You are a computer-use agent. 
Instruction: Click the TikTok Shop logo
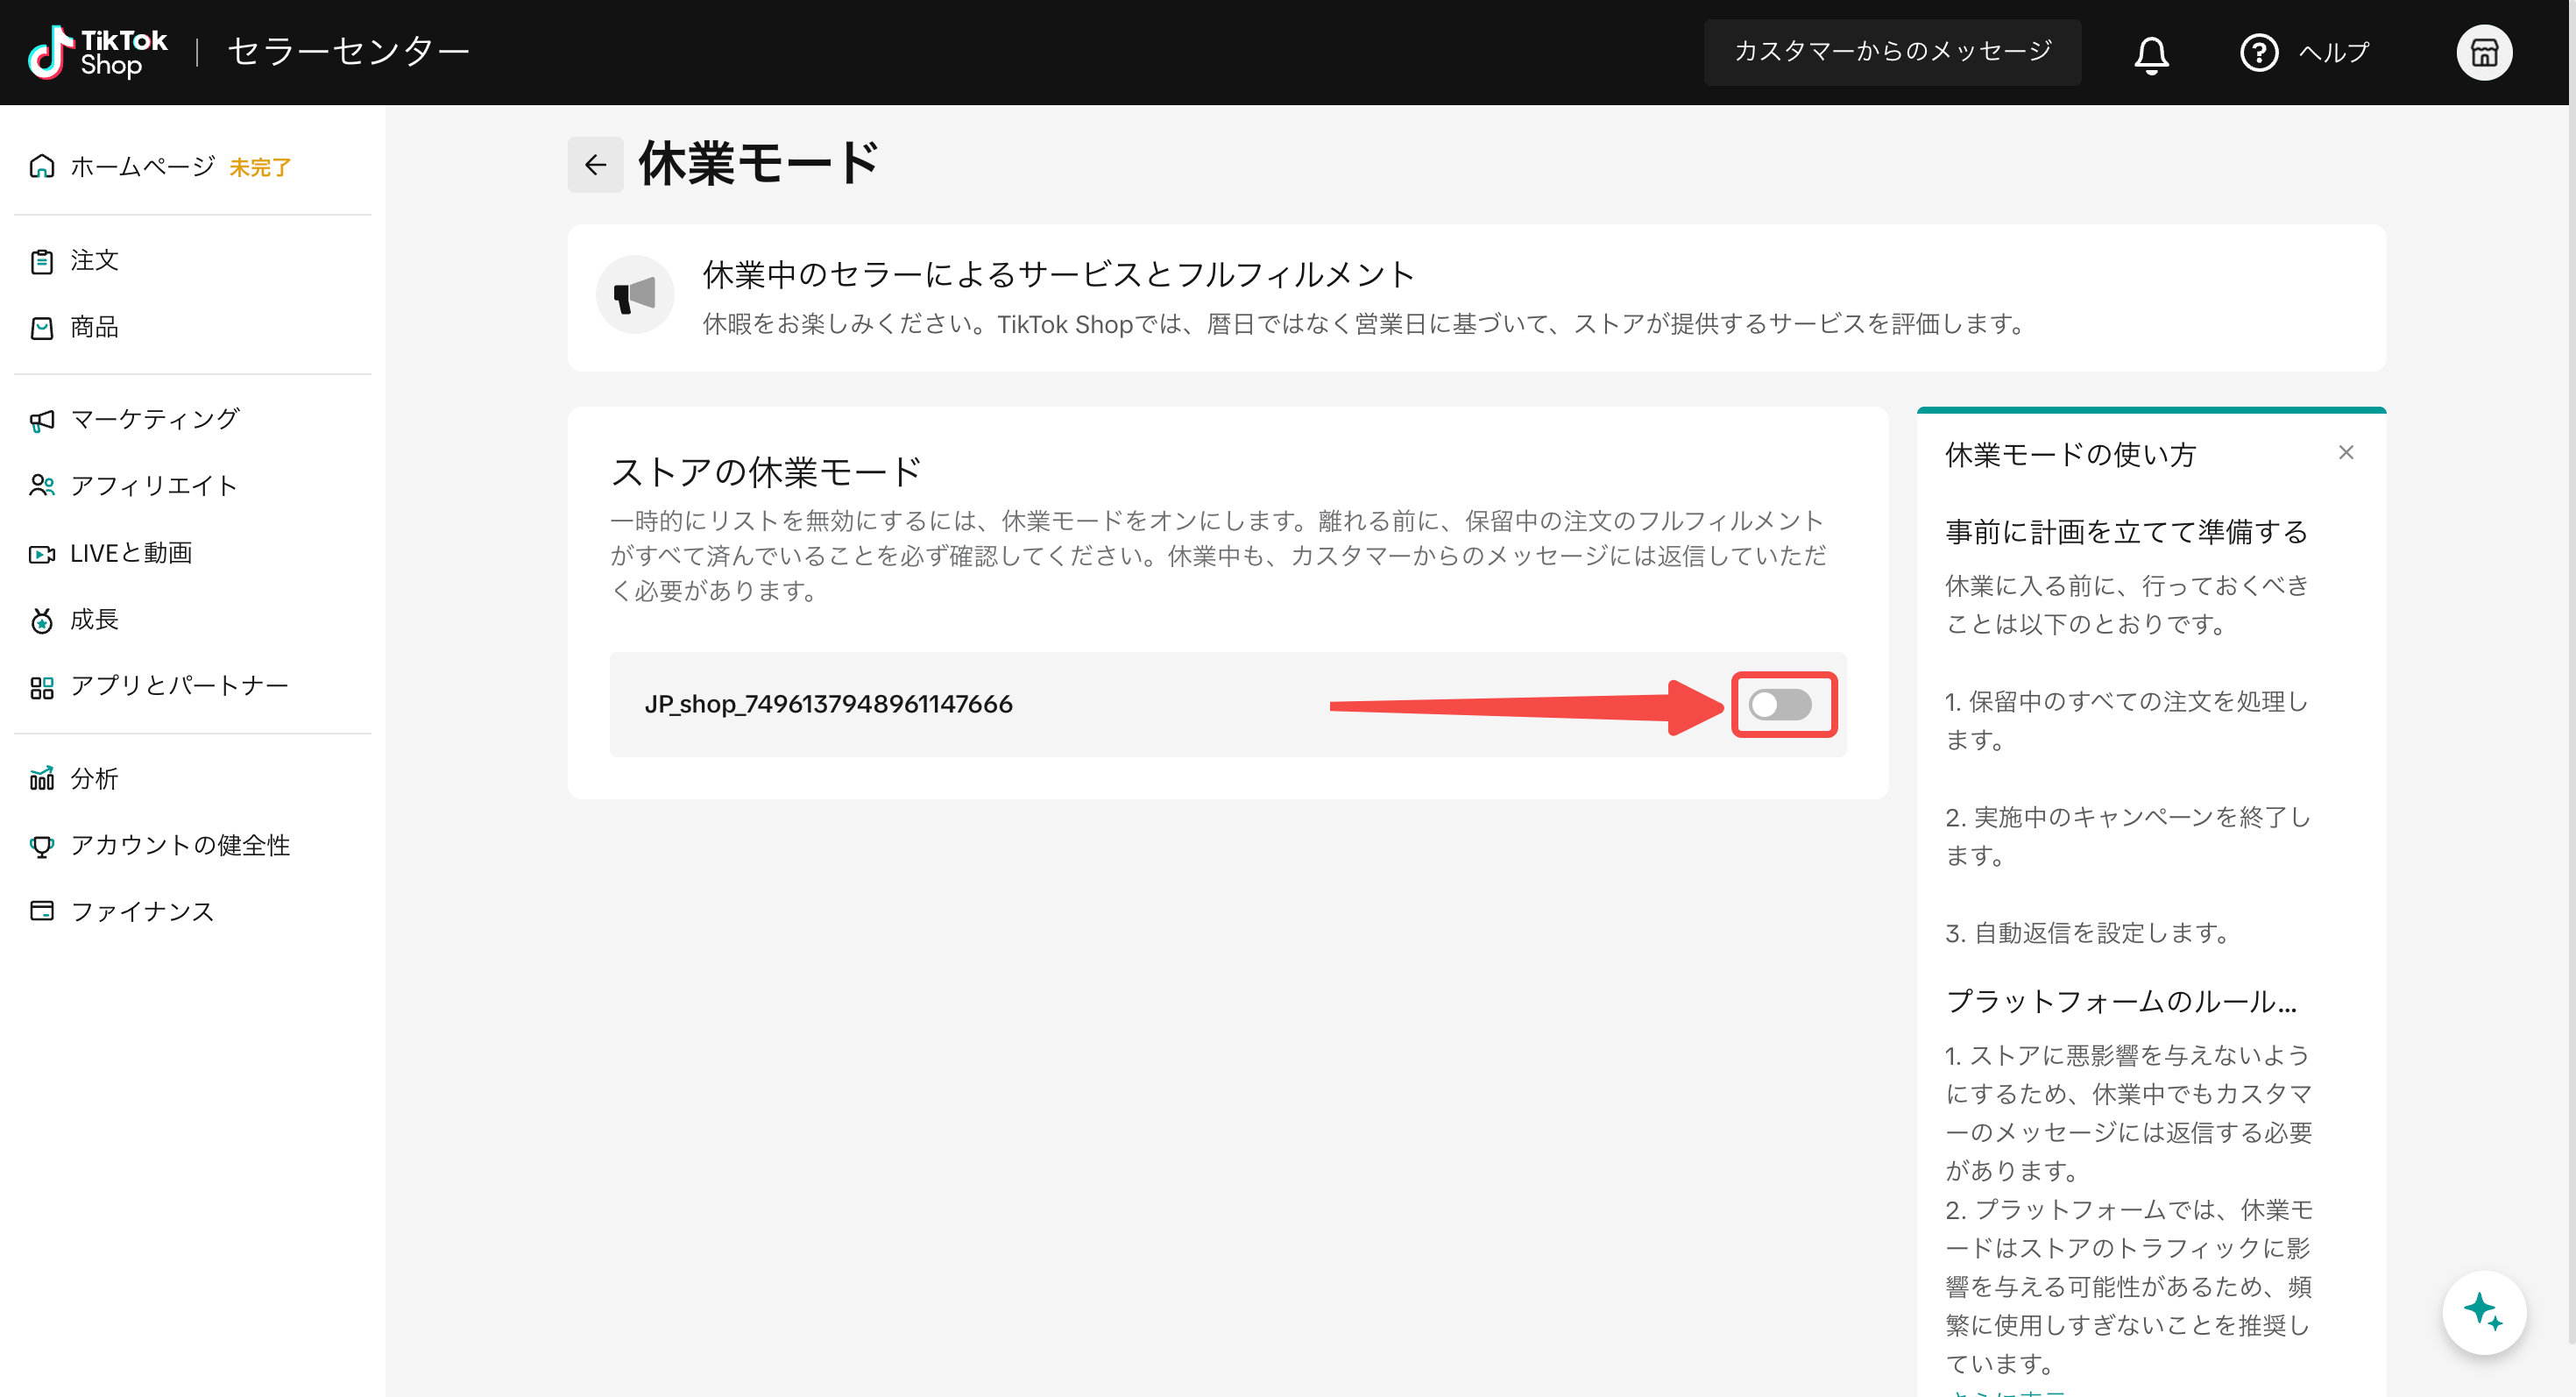click(97, 52)
